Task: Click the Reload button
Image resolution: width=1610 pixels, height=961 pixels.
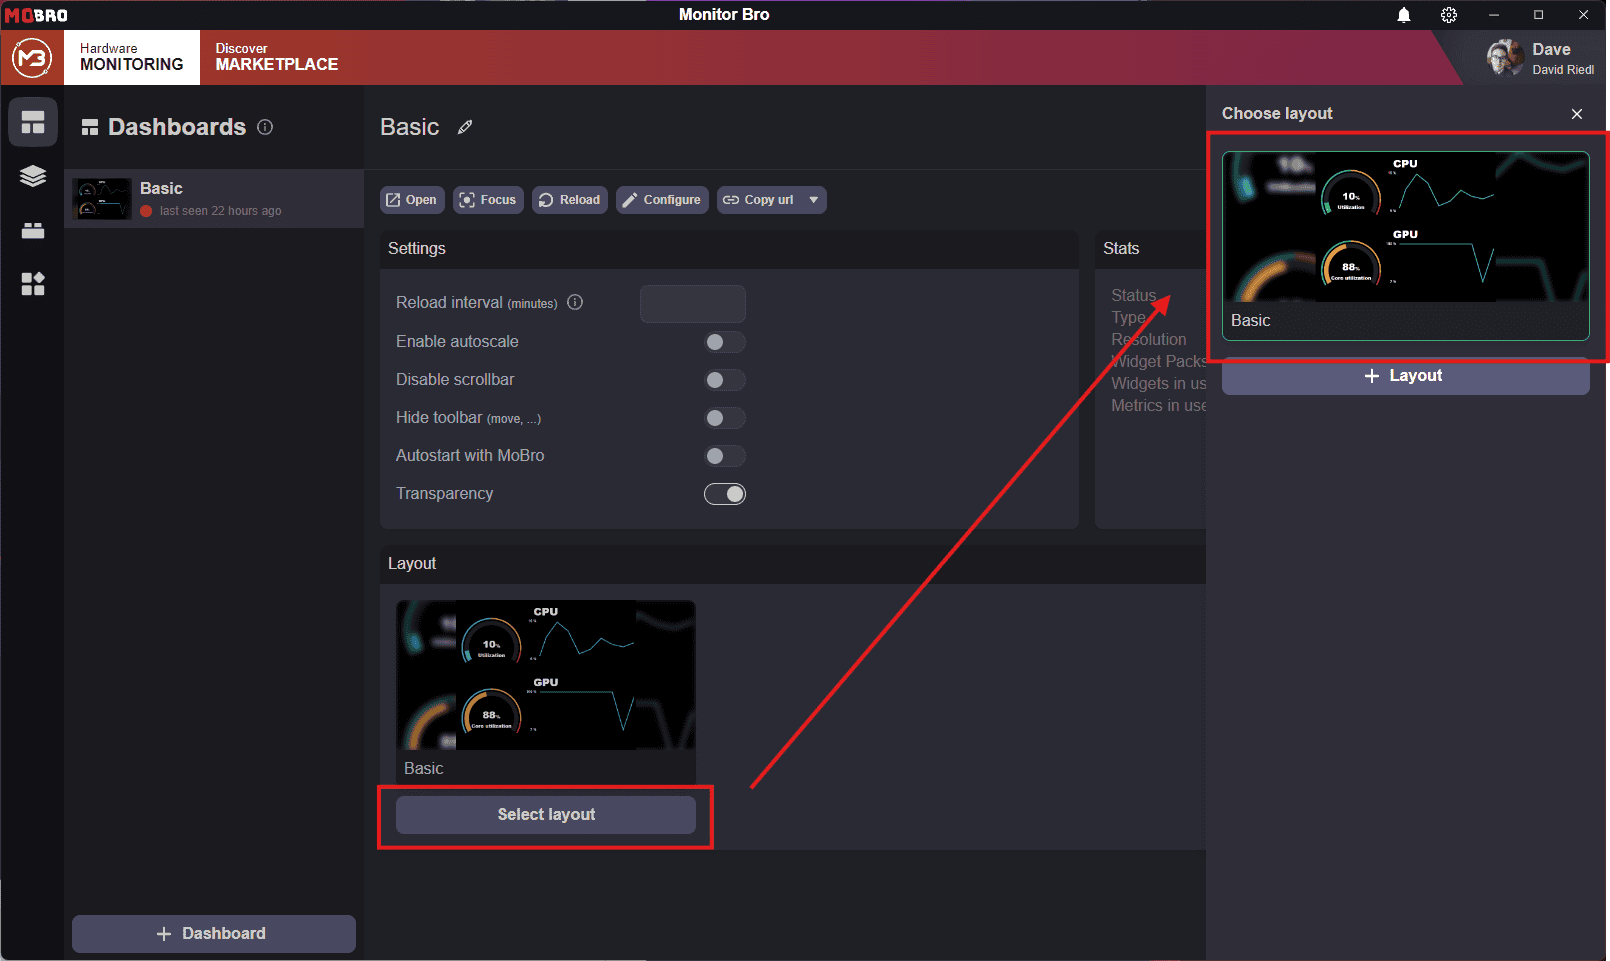Action: point(570,200)
